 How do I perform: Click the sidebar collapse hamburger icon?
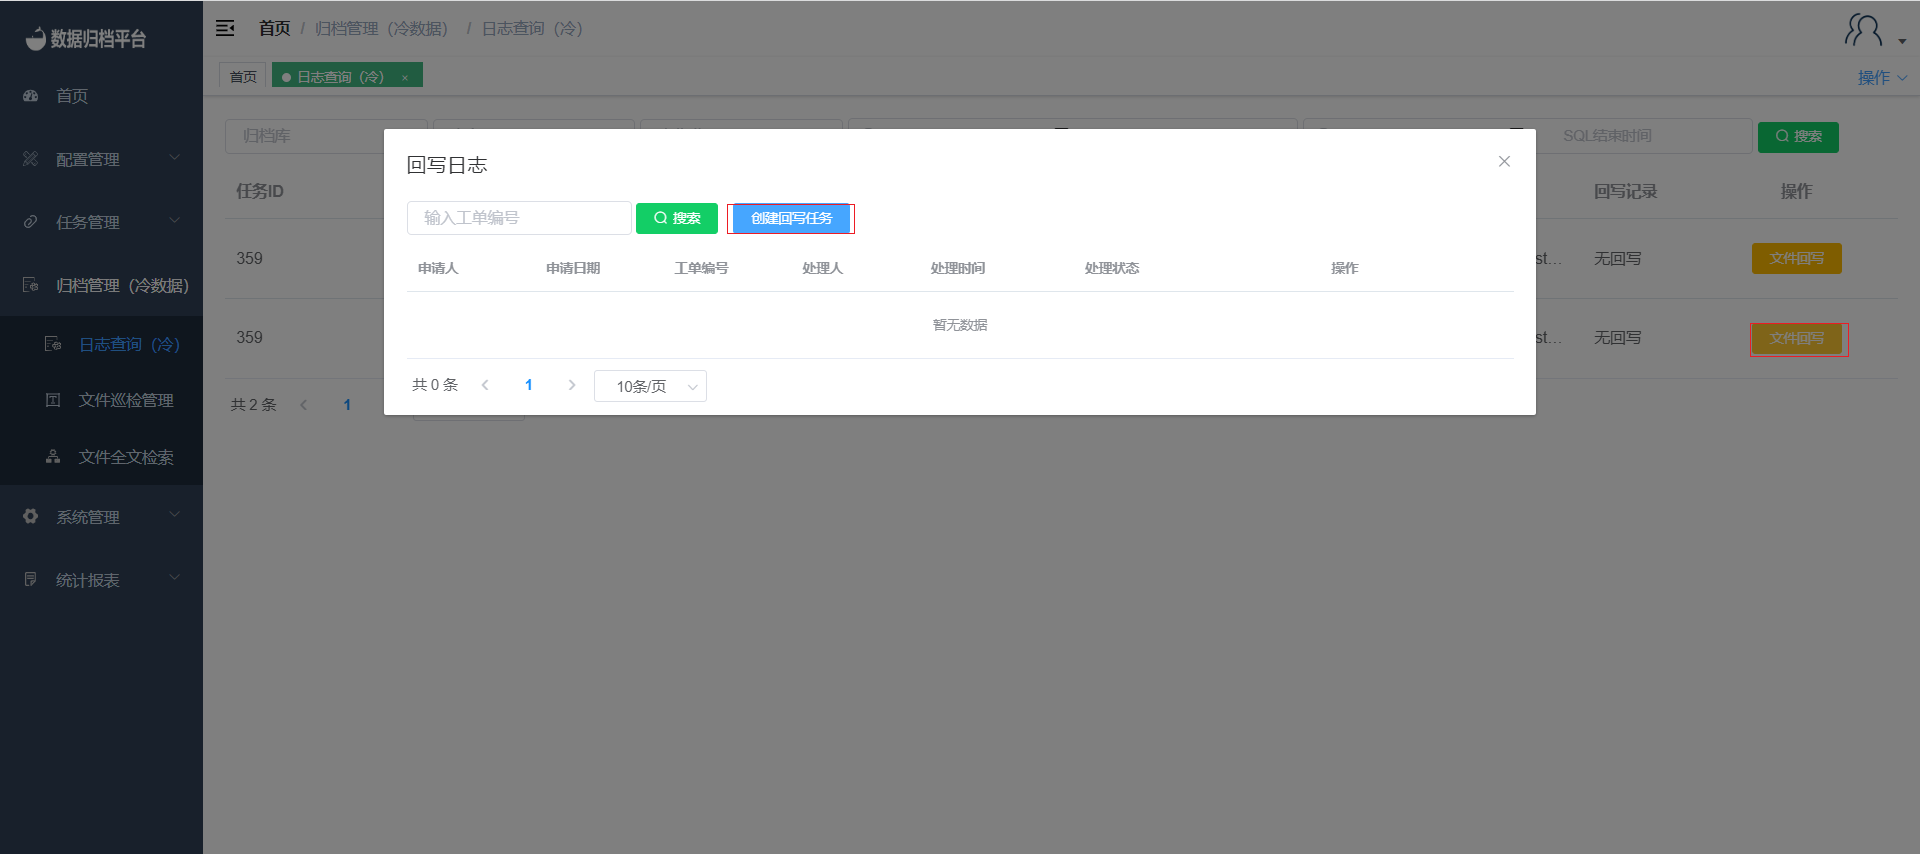tap(225, 28)
